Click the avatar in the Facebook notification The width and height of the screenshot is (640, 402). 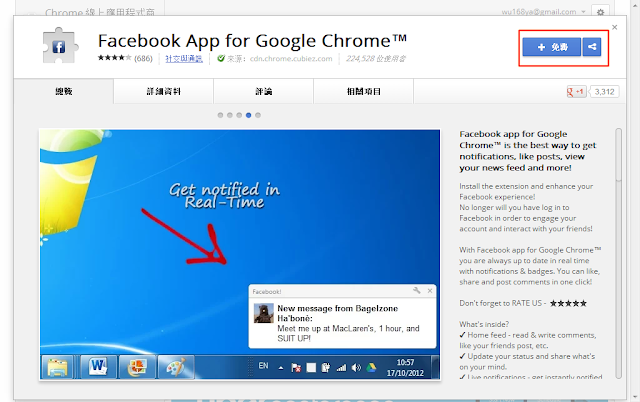(264, 313)
